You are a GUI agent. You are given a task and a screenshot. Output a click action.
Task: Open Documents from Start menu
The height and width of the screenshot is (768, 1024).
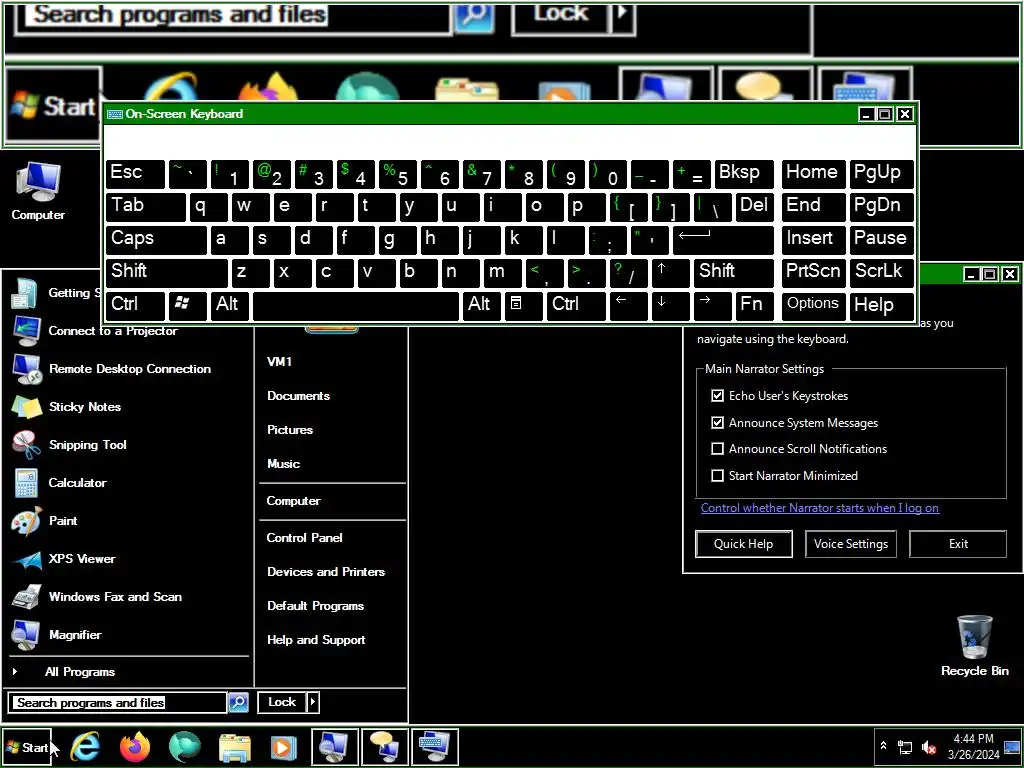pyautogui.click(x=298, y=396)
